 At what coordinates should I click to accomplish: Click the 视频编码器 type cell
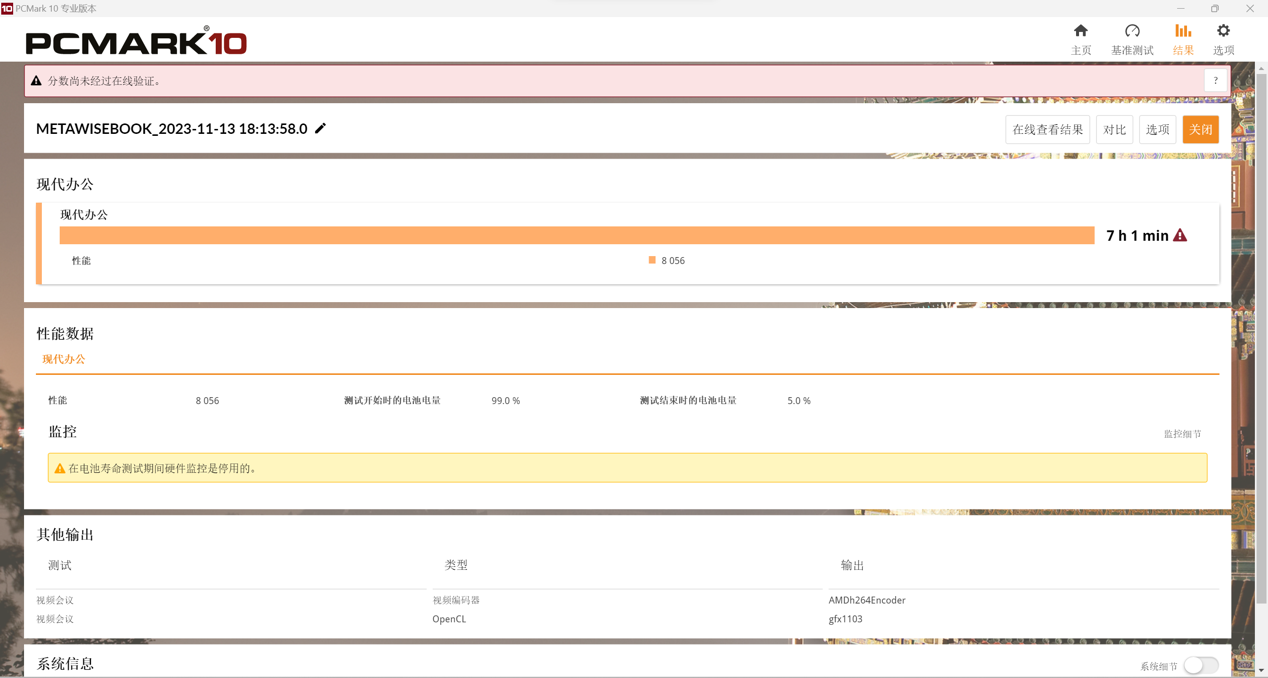[456, 600]
